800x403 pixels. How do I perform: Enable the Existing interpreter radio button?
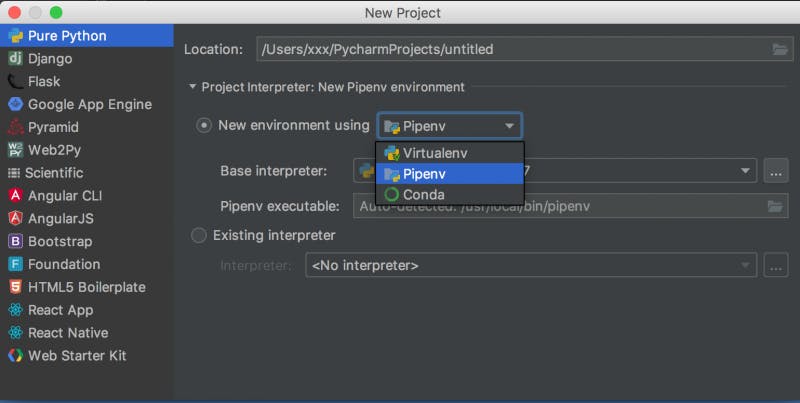tap(198, 236)
